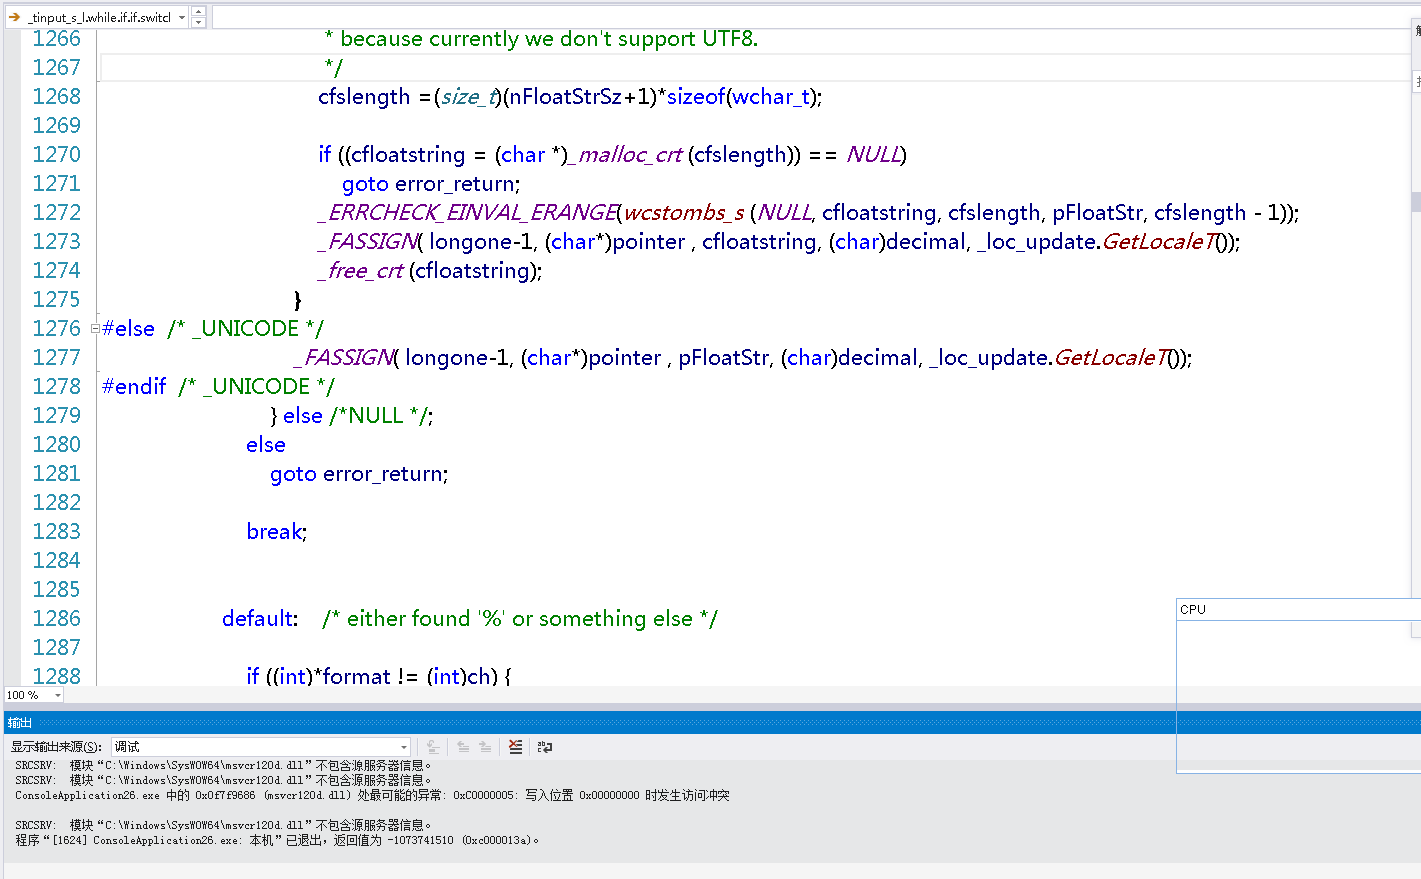
Task: Click #endif directive on line 1278
Action: 134,387
